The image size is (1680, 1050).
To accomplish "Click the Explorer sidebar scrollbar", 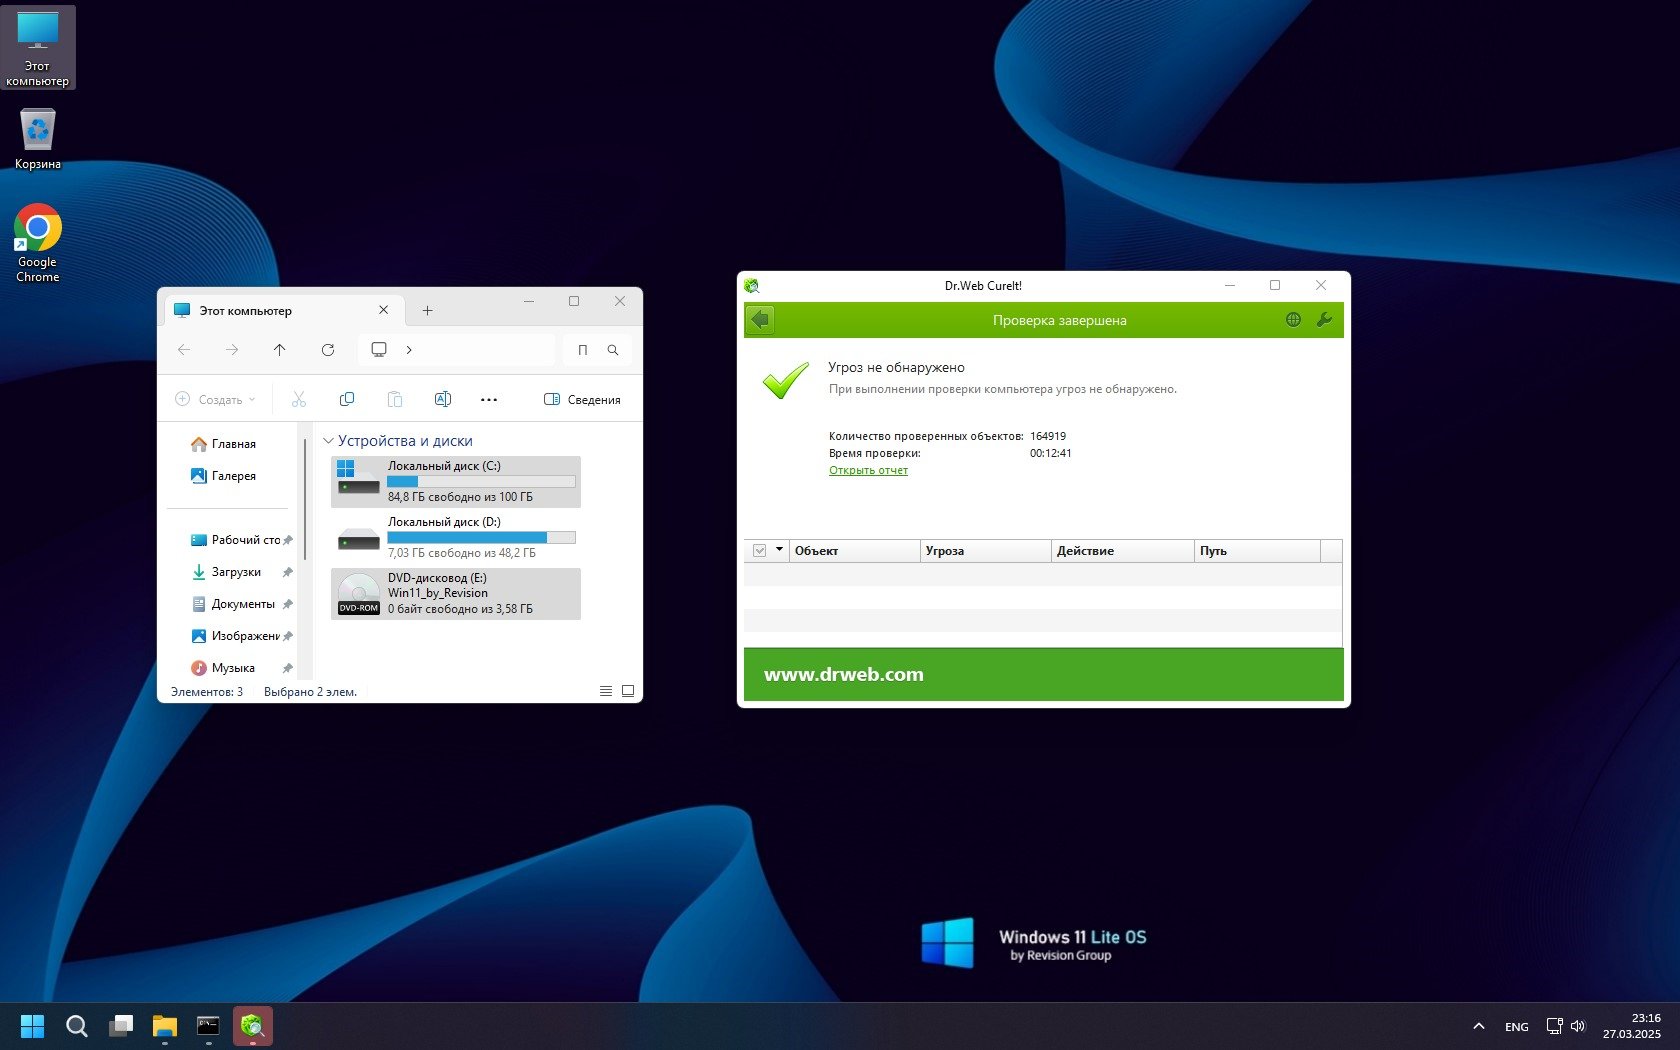I will pos(305,500).
